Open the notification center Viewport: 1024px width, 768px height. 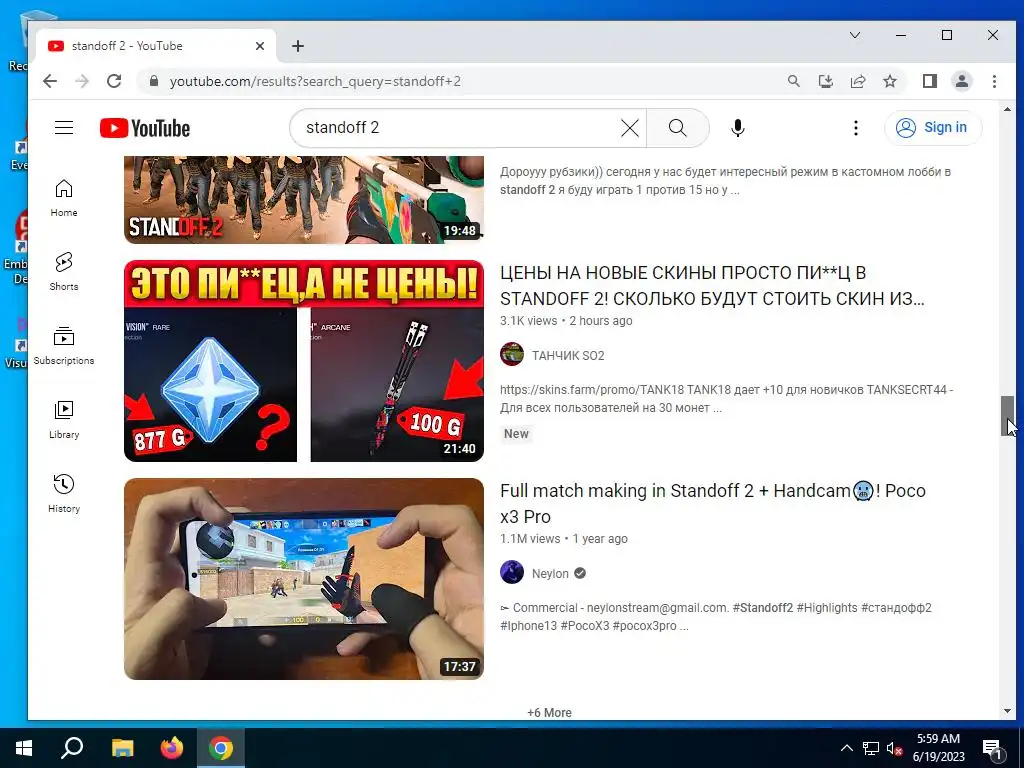pyautogui.click(x=991, y=748)
